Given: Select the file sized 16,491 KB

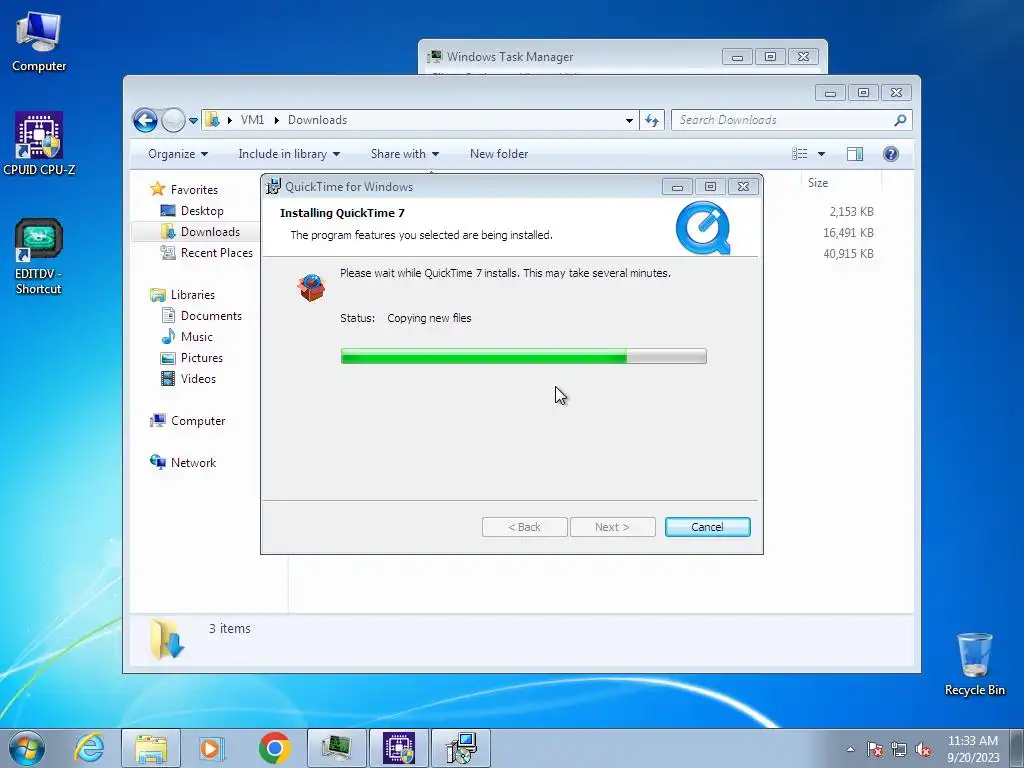Looking at the screenshot, I should (x=848, y=232).
